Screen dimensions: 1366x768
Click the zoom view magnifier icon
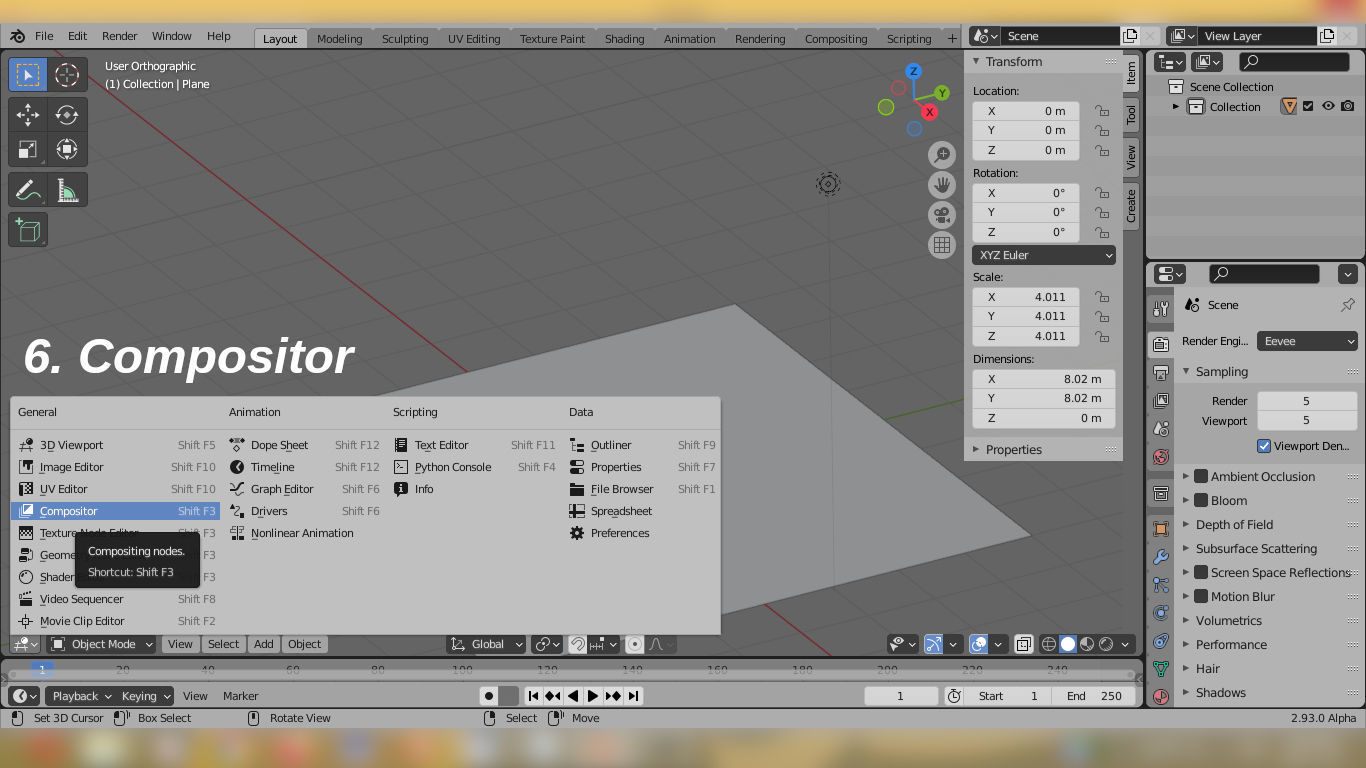(x=942, y=154)
